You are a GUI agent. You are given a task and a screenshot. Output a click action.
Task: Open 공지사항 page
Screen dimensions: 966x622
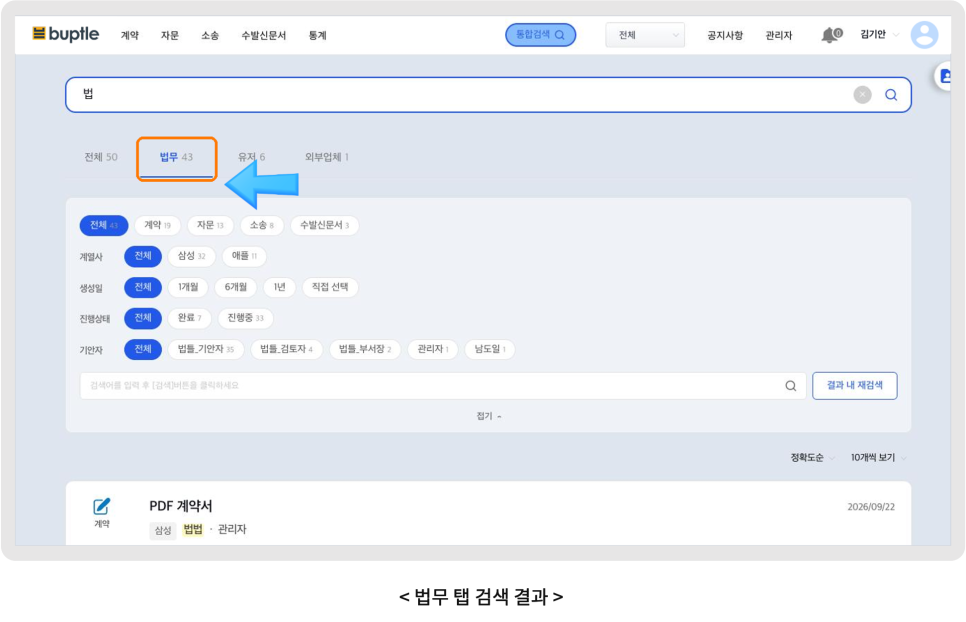724,36
